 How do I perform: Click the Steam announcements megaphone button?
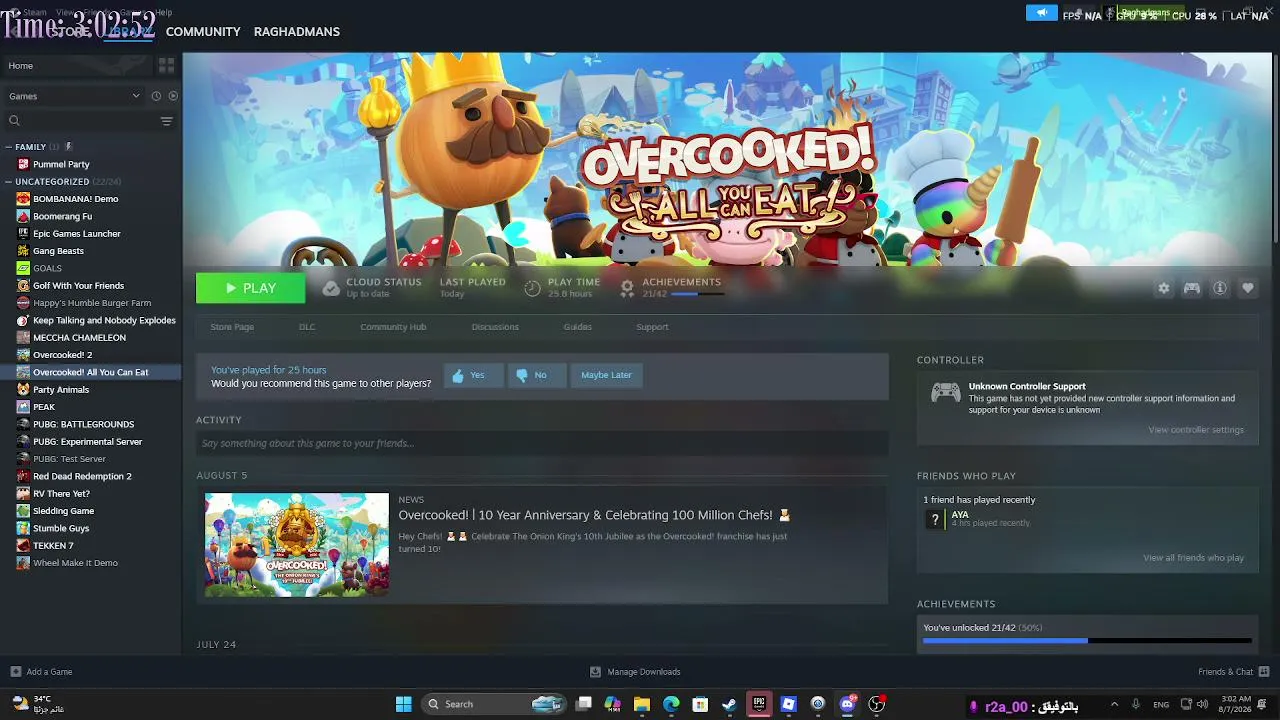1041,13
